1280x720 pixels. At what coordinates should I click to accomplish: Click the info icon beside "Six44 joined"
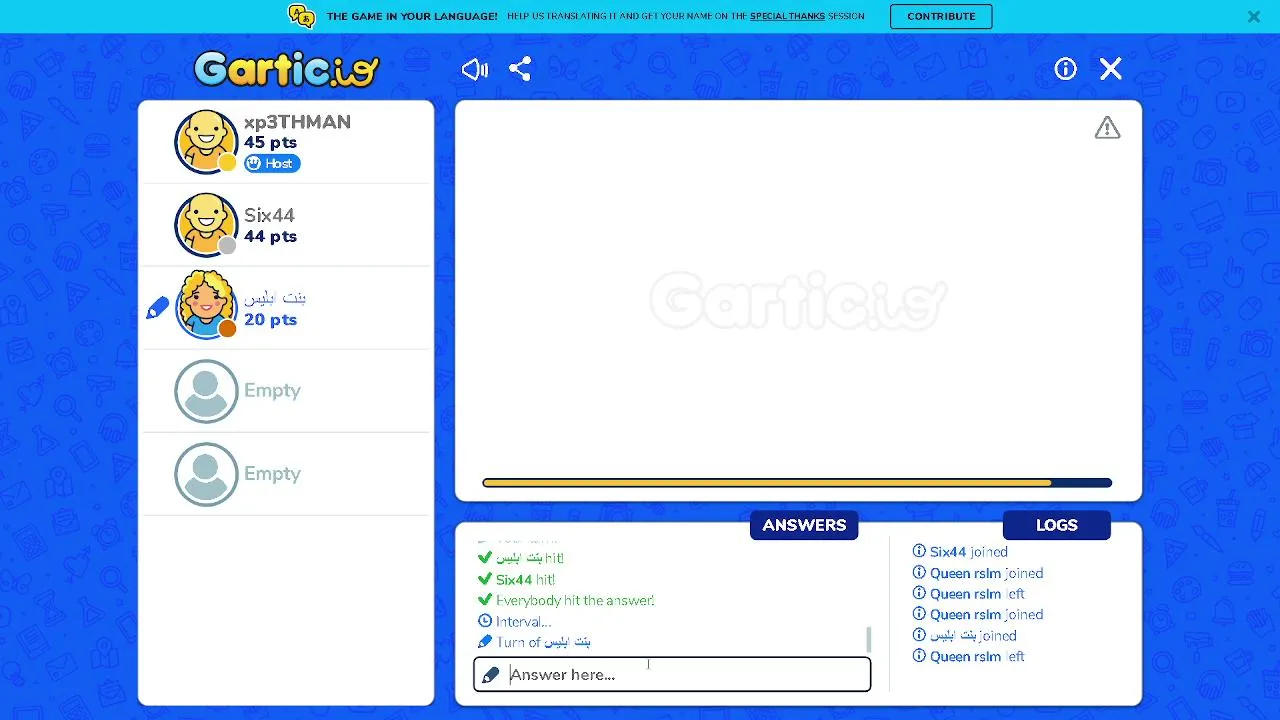(x=919, y=551)
